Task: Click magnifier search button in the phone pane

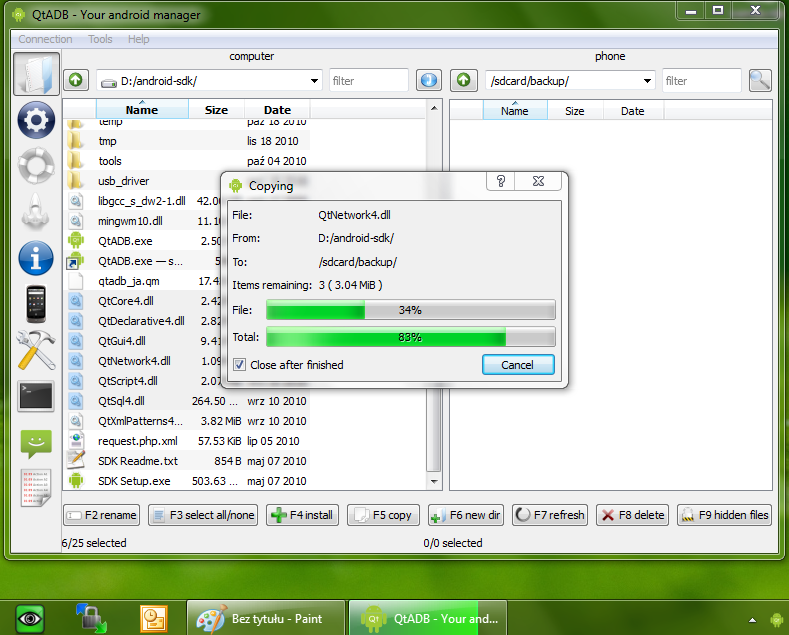Action: (x=760, y=80)
